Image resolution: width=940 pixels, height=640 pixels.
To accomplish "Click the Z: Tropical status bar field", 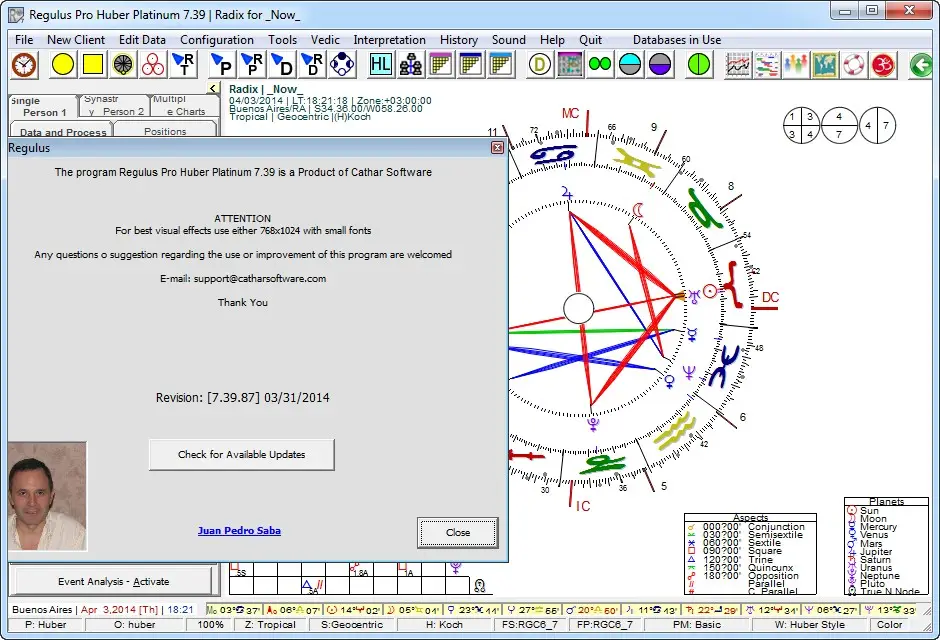I will coord(270,624).
